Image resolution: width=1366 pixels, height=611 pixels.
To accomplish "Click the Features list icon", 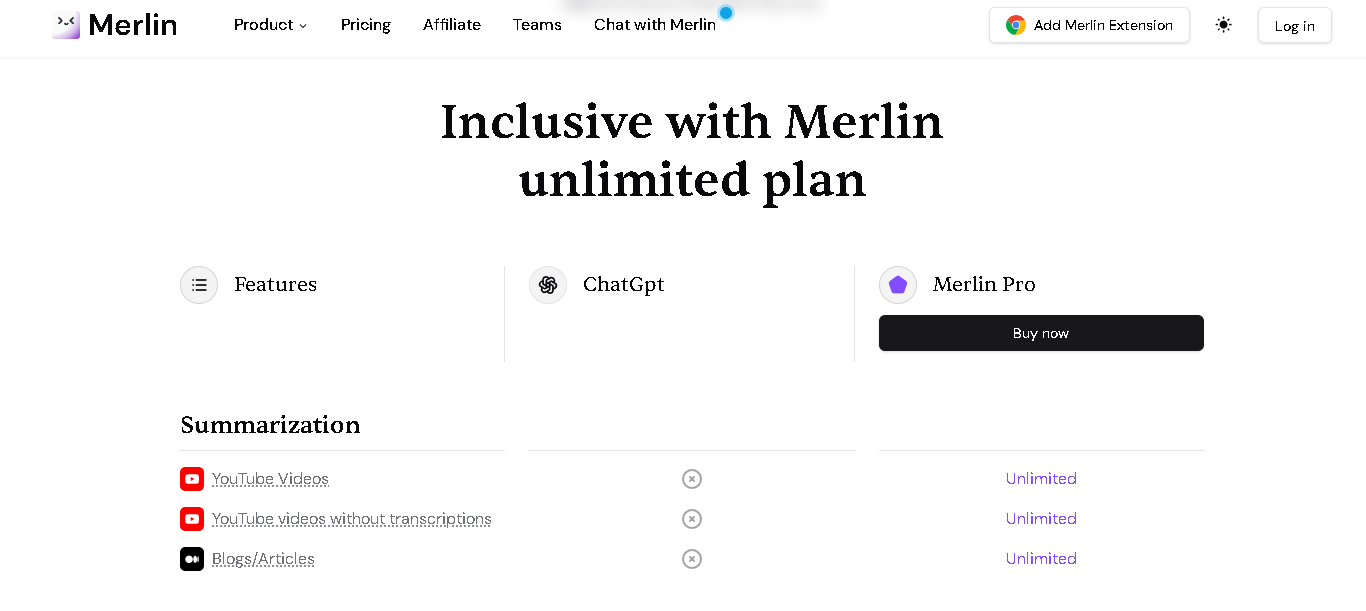I will 199,285.
